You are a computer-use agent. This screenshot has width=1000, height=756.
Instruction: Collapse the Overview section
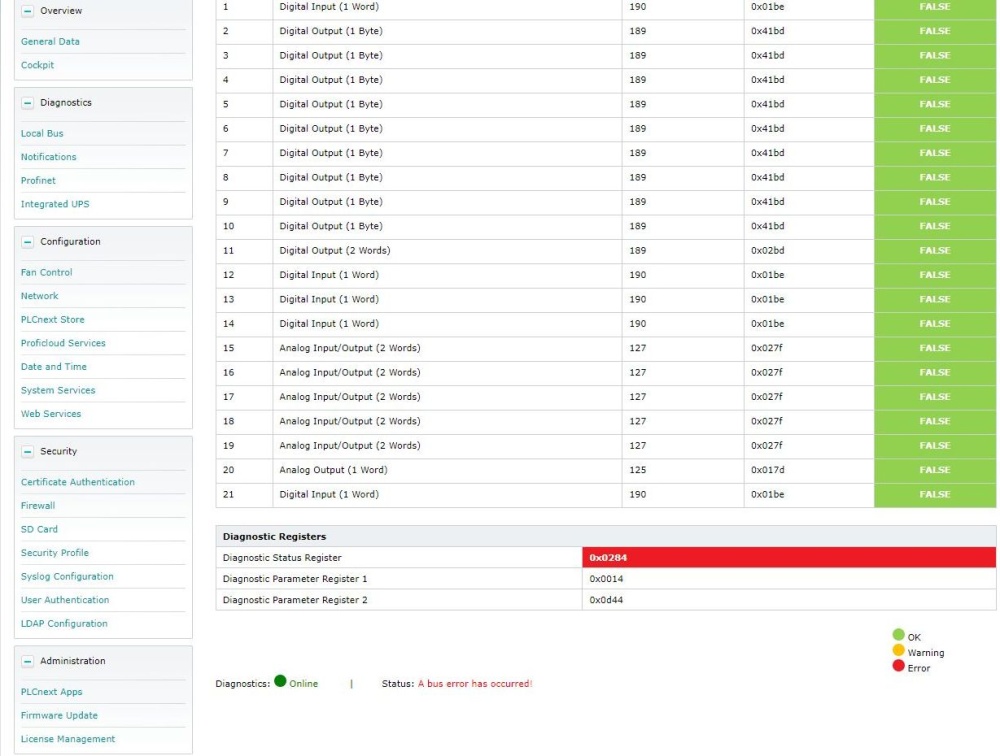[27, 11]
